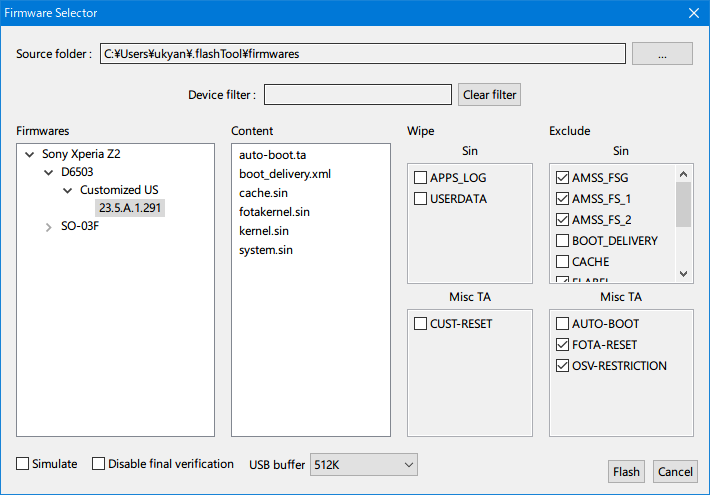Uncheck OSV-RESTRICTION in Exclude Misc TA
710x495 pixels.
click(562, 365)
